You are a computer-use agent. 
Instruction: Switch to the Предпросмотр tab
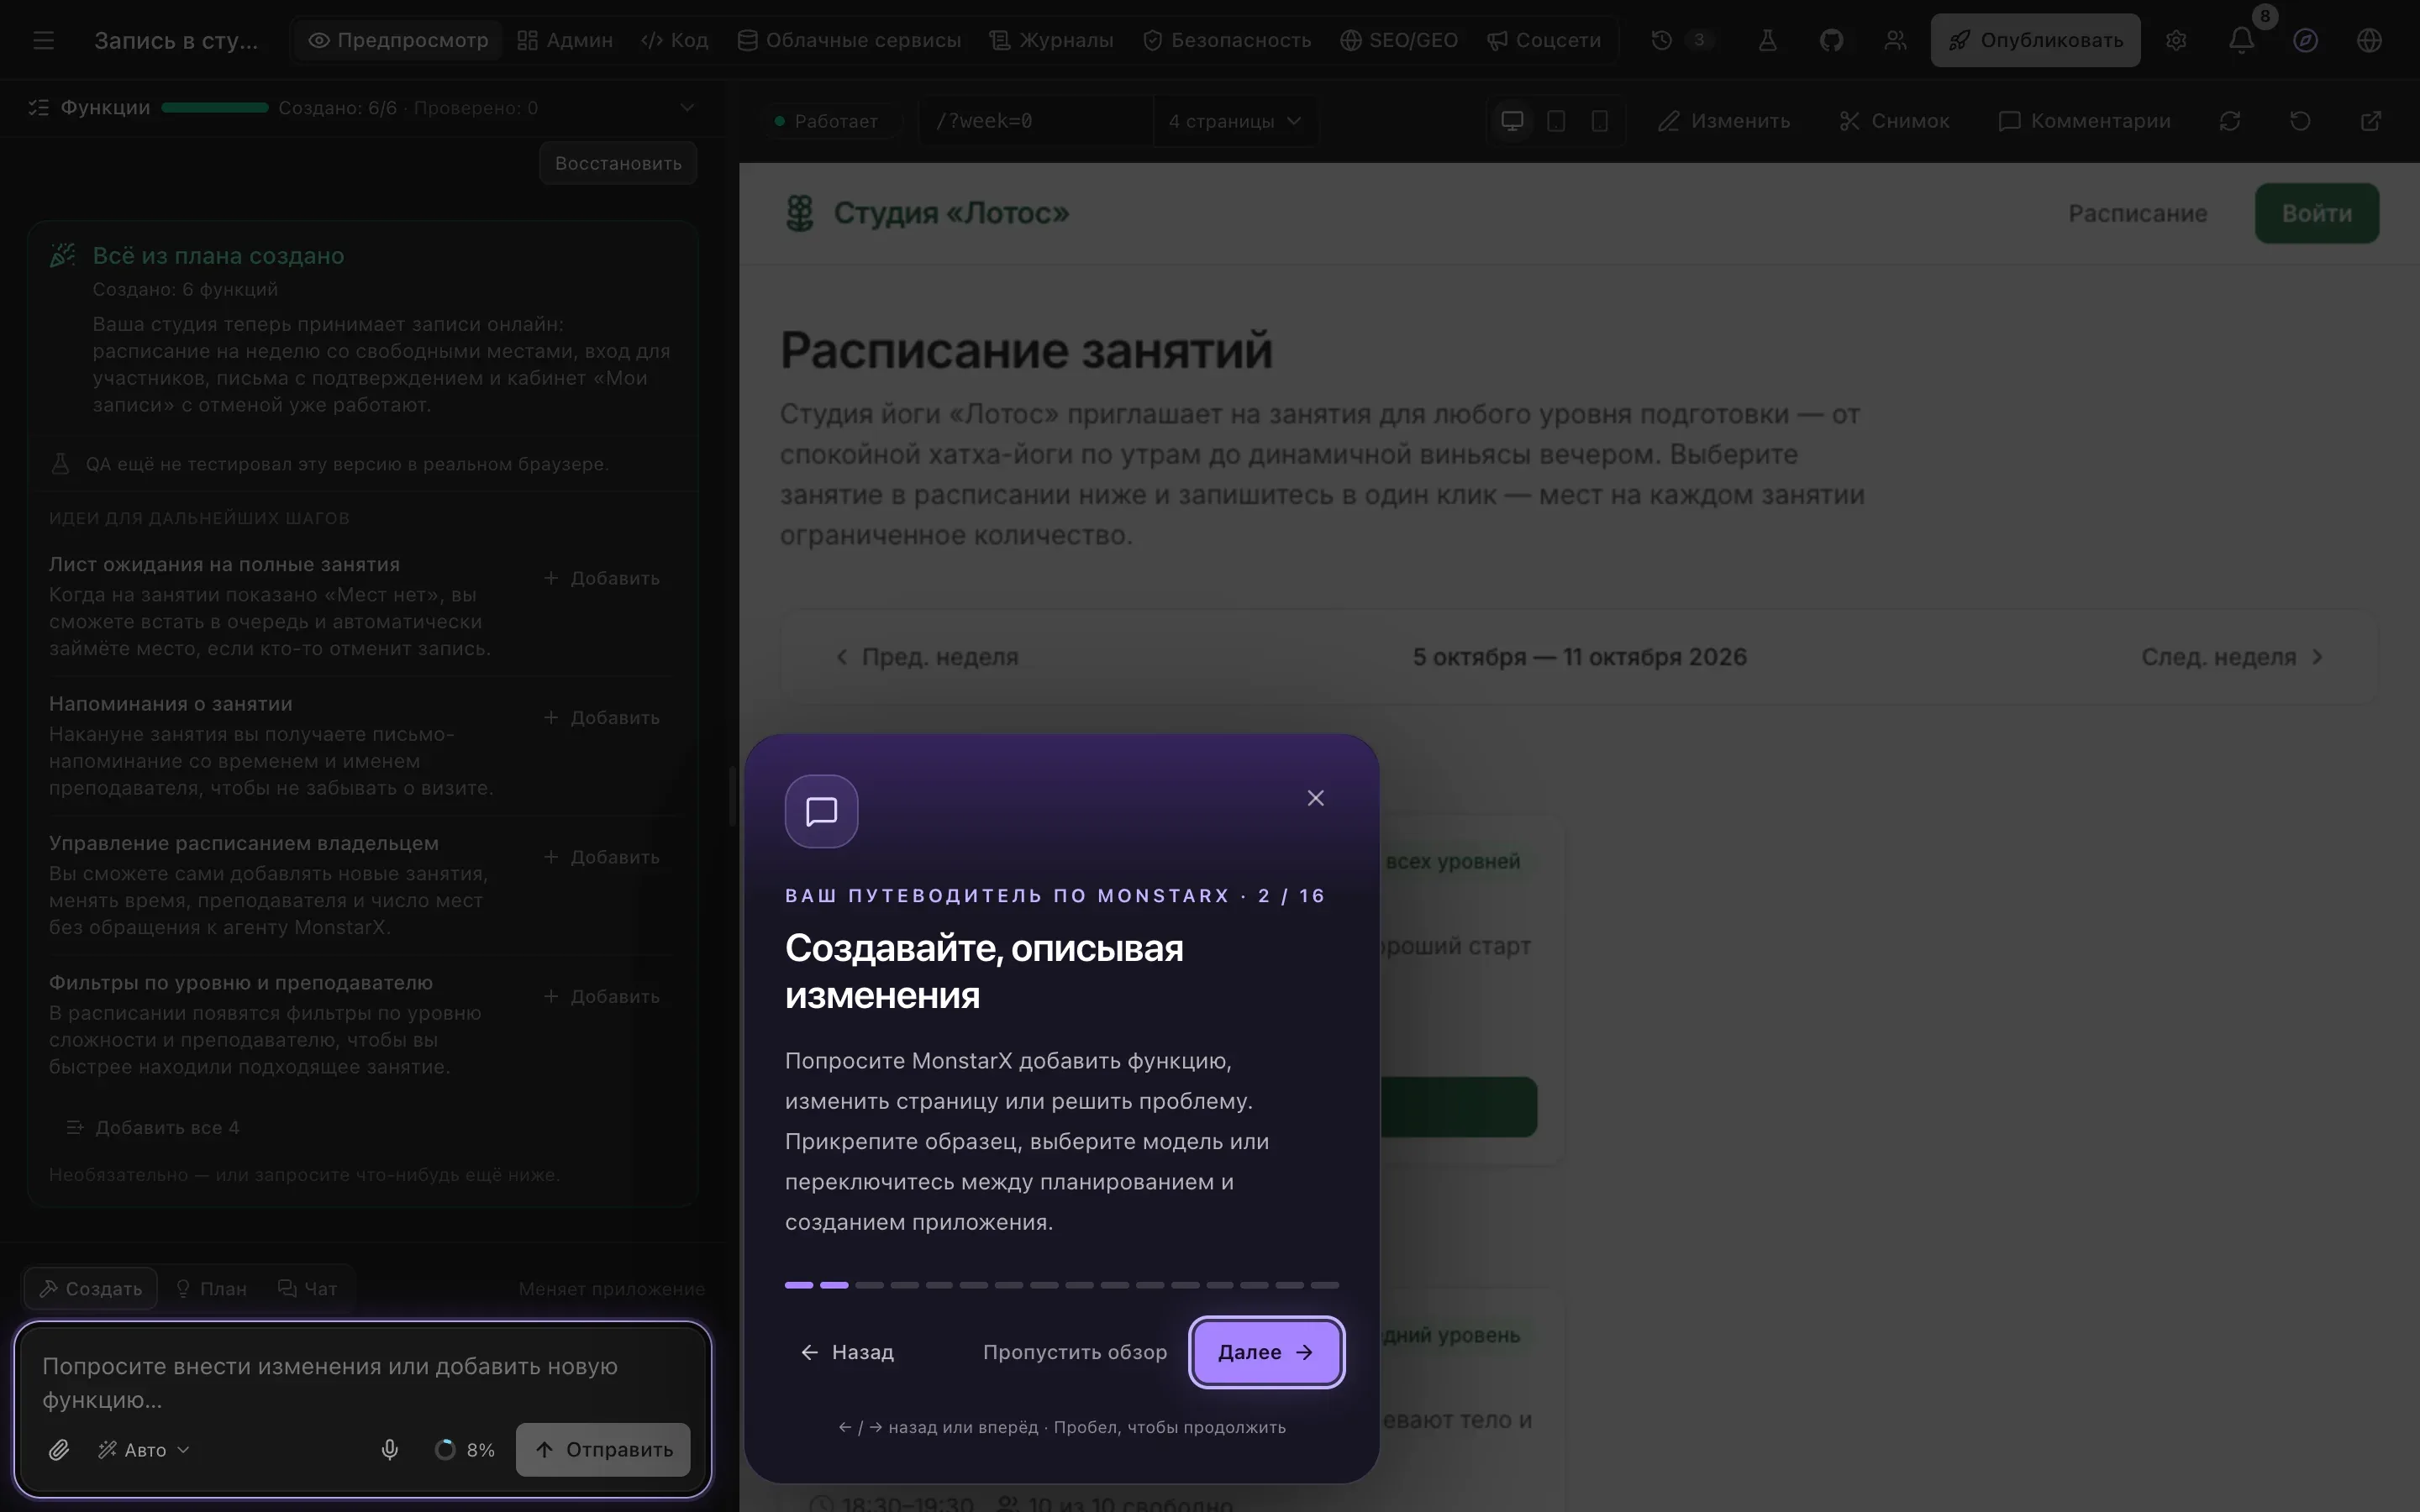pos(398,40)
